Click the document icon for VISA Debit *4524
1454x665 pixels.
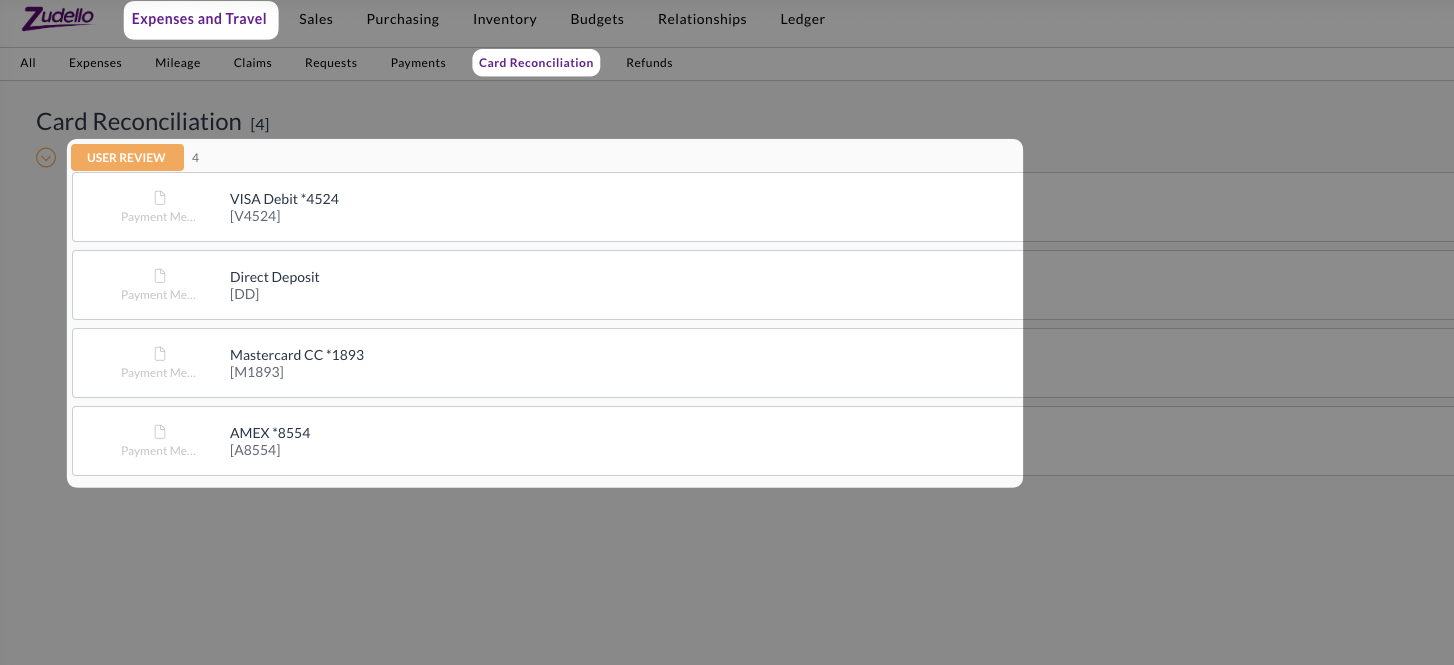click(x=160, y=198)
